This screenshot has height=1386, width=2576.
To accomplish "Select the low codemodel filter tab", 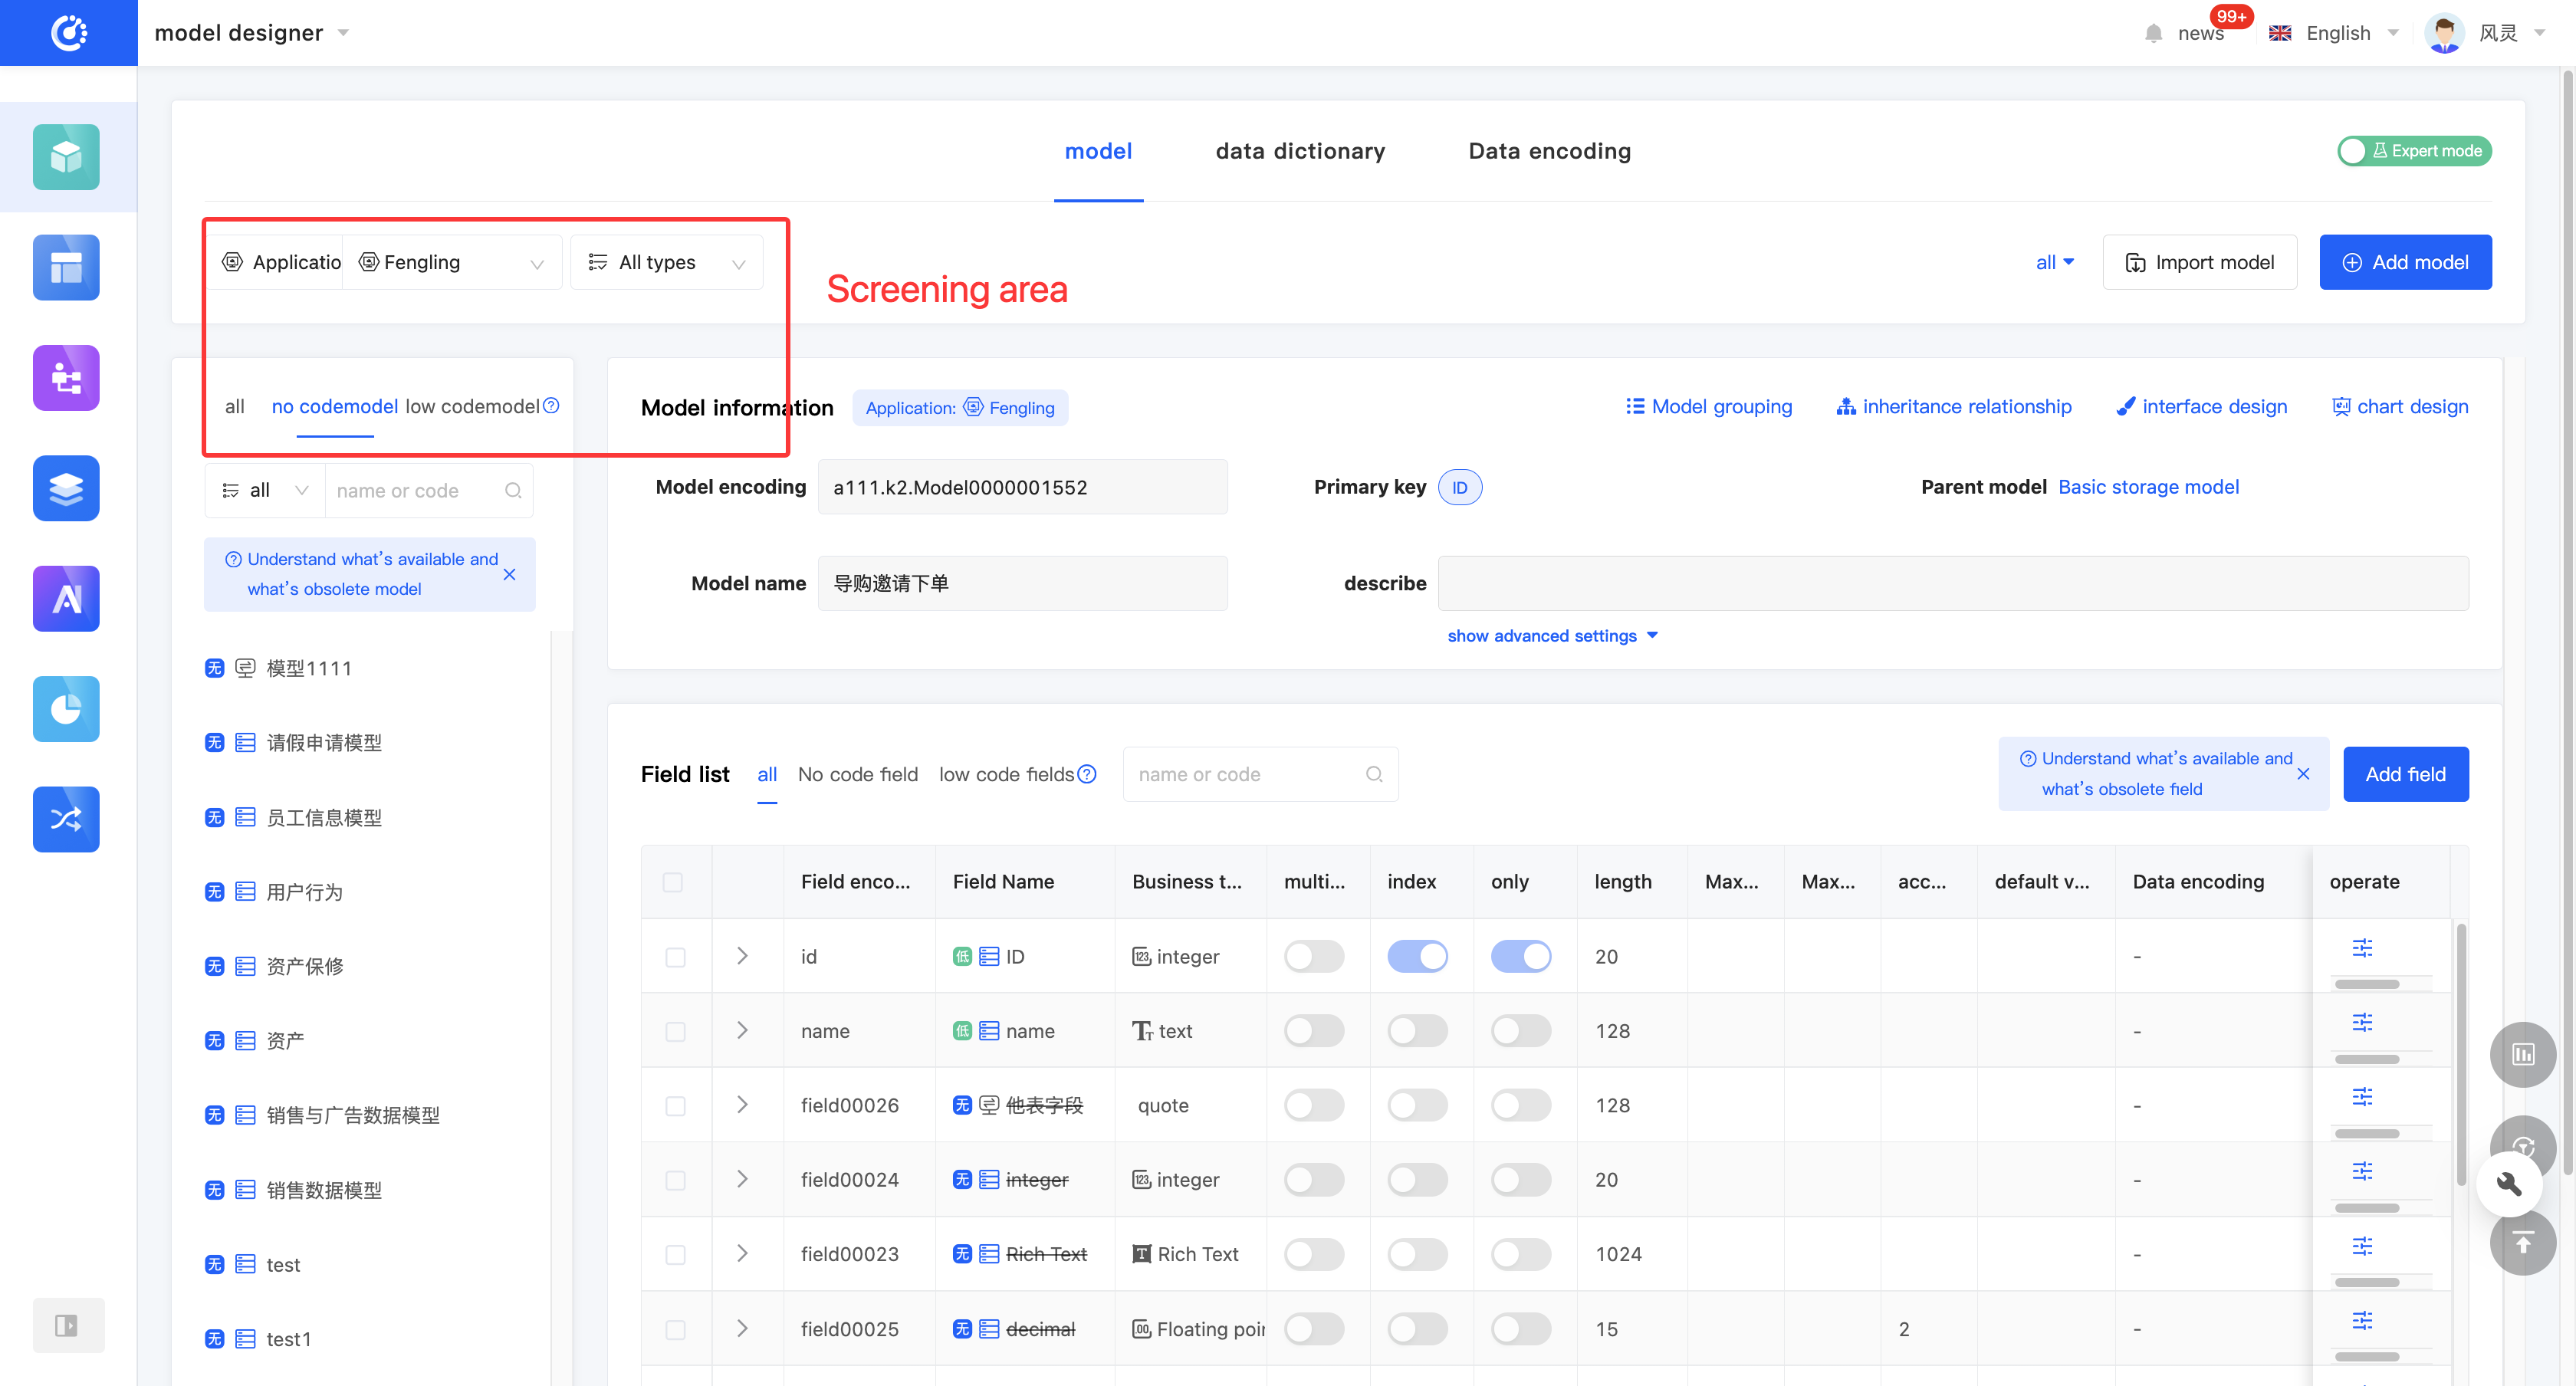I will coord(472,406).
